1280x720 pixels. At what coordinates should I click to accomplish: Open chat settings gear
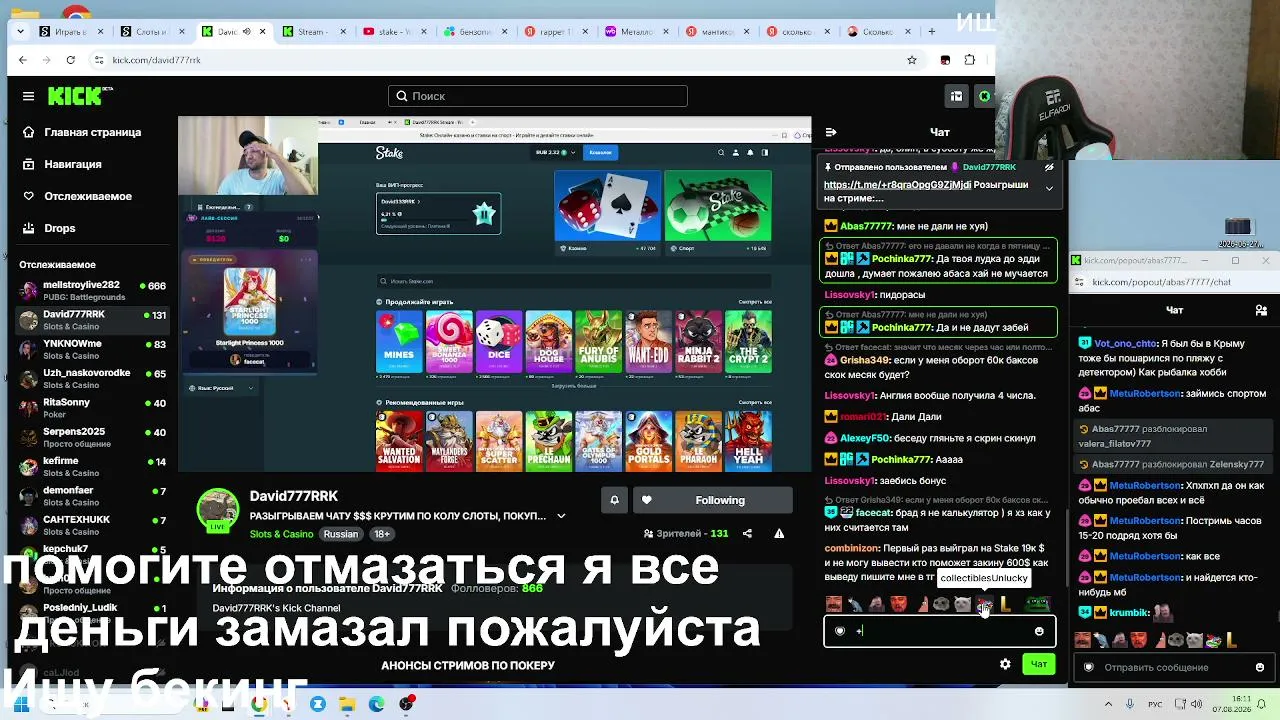[1005, 664]
